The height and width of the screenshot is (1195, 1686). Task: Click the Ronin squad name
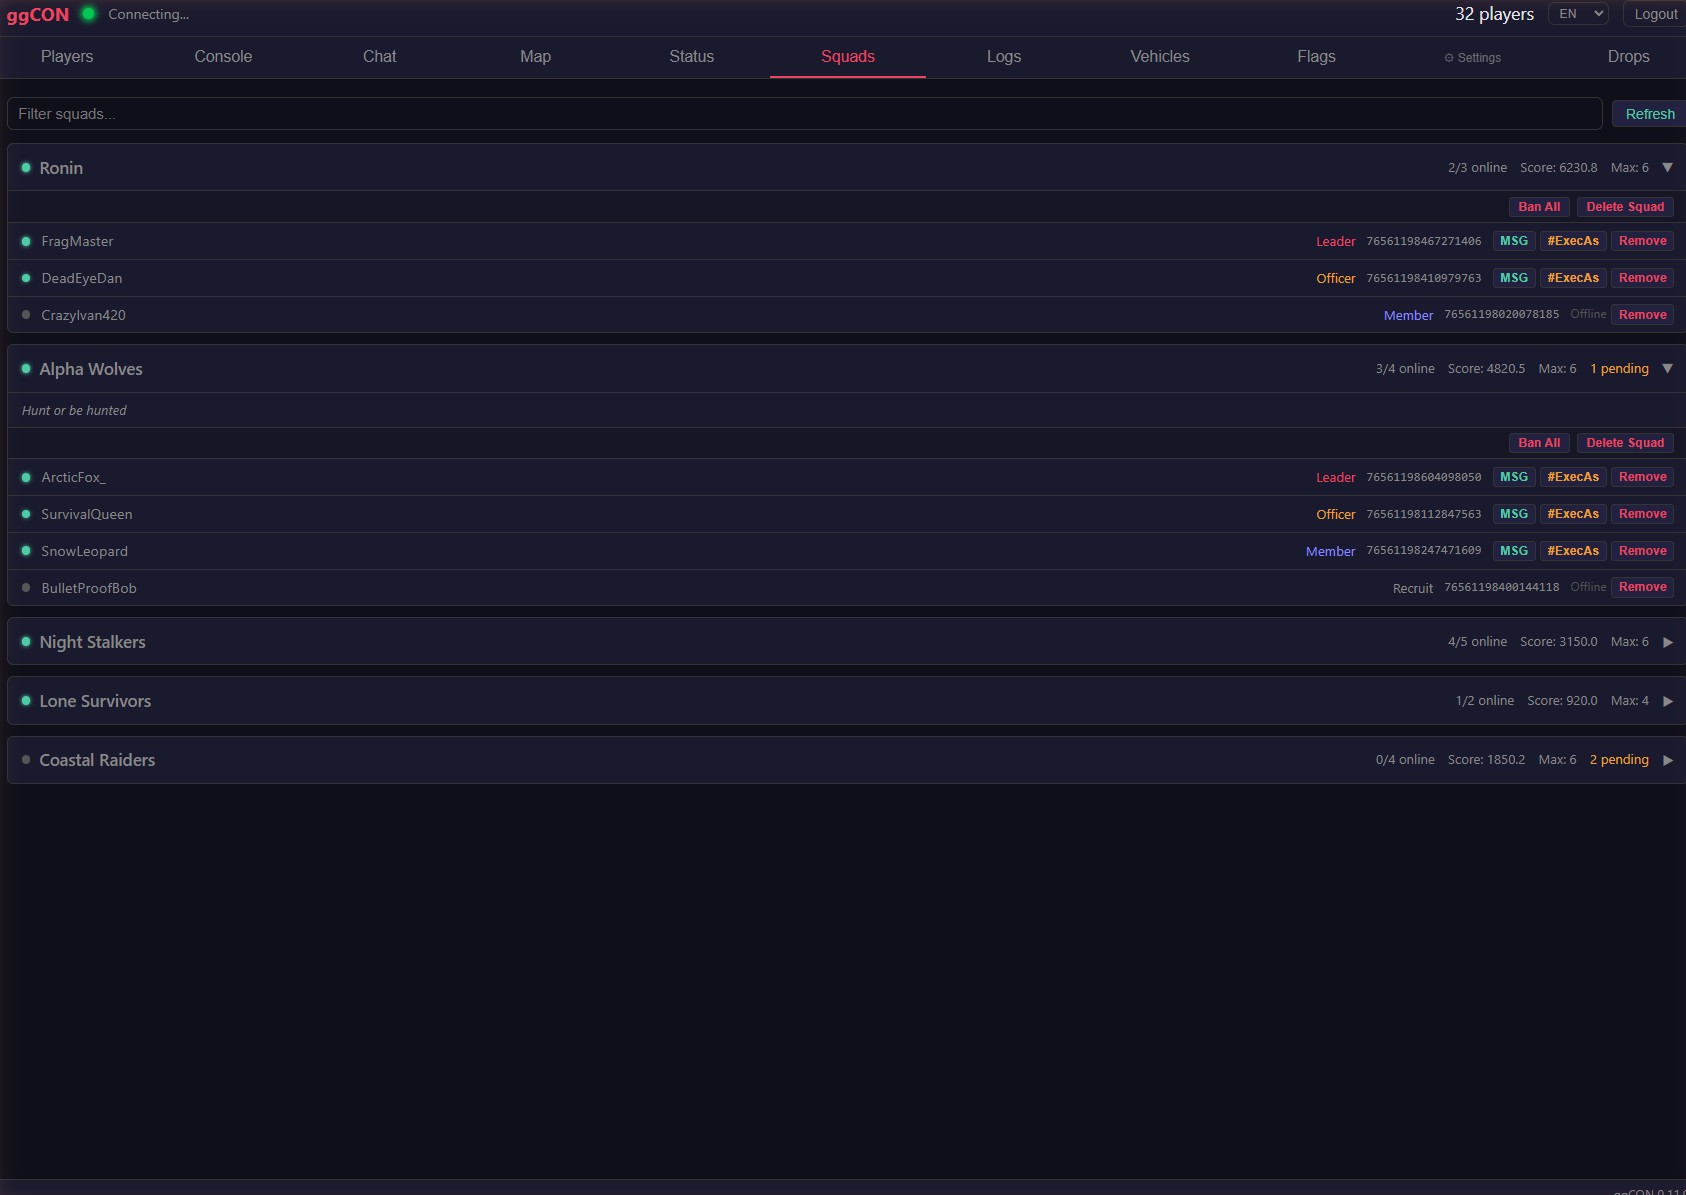click(61, 168)
